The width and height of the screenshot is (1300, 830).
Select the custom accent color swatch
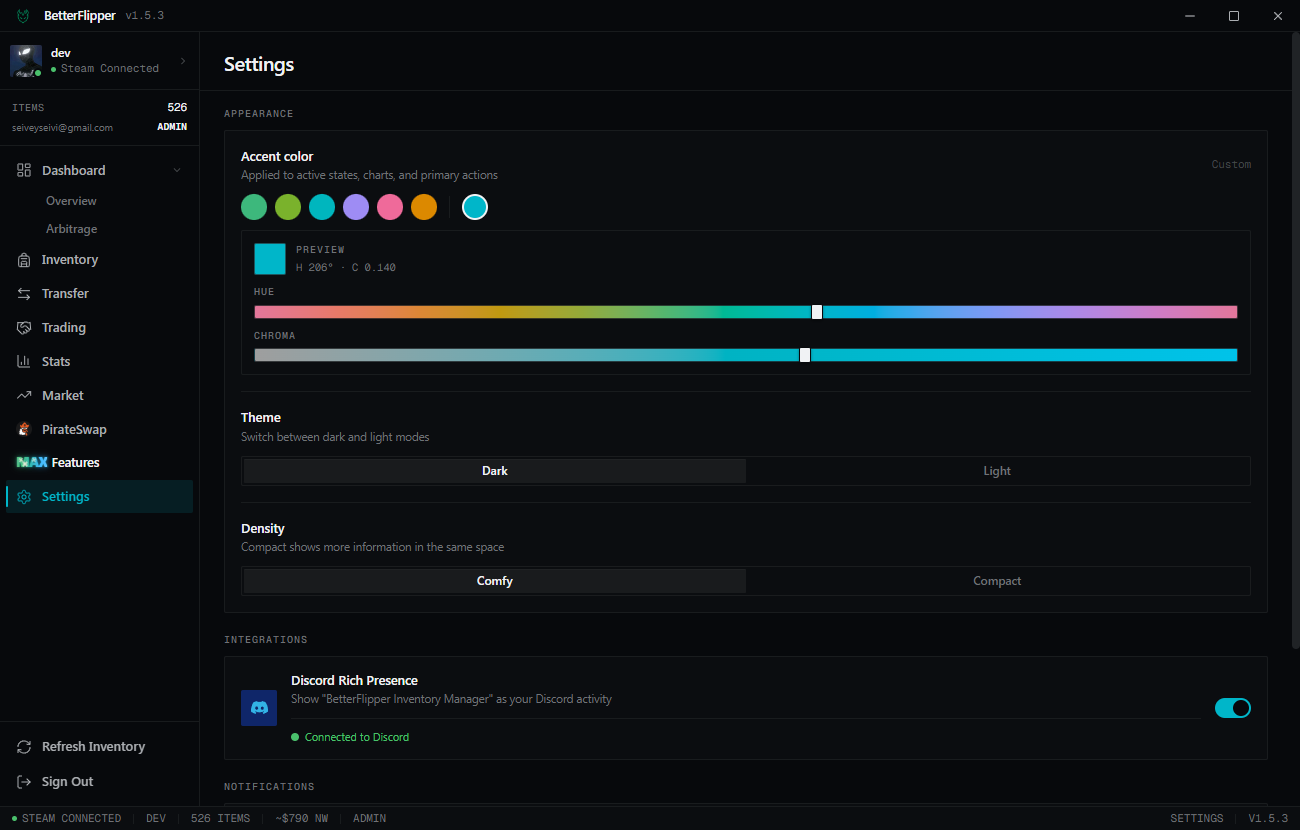[x=475, y=207]
